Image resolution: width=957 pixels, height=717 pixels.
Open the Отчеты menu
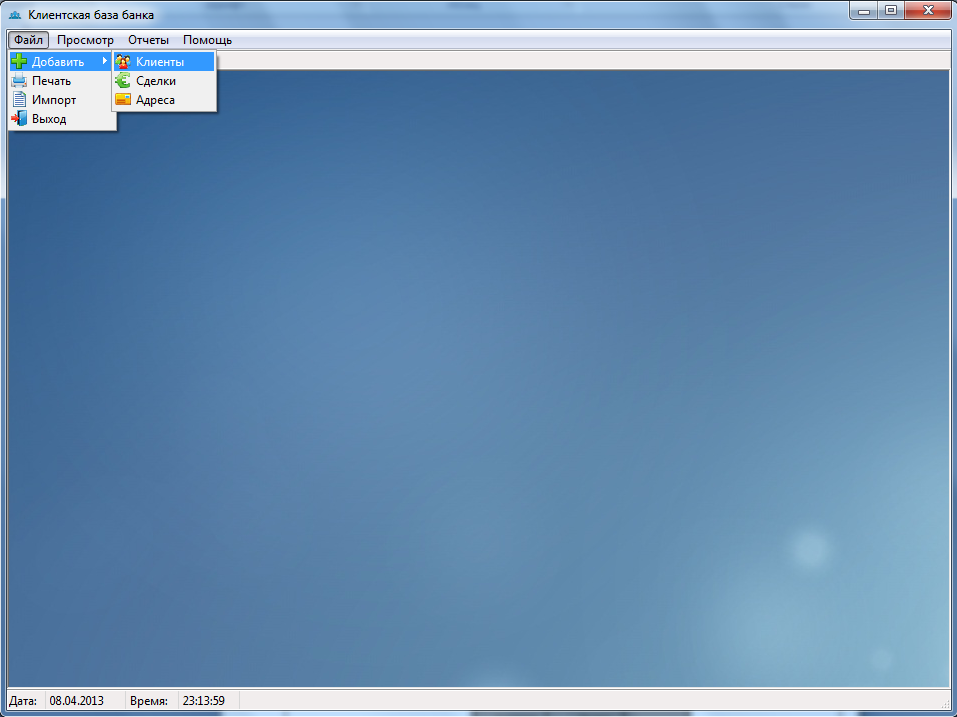tap(148, 40)
